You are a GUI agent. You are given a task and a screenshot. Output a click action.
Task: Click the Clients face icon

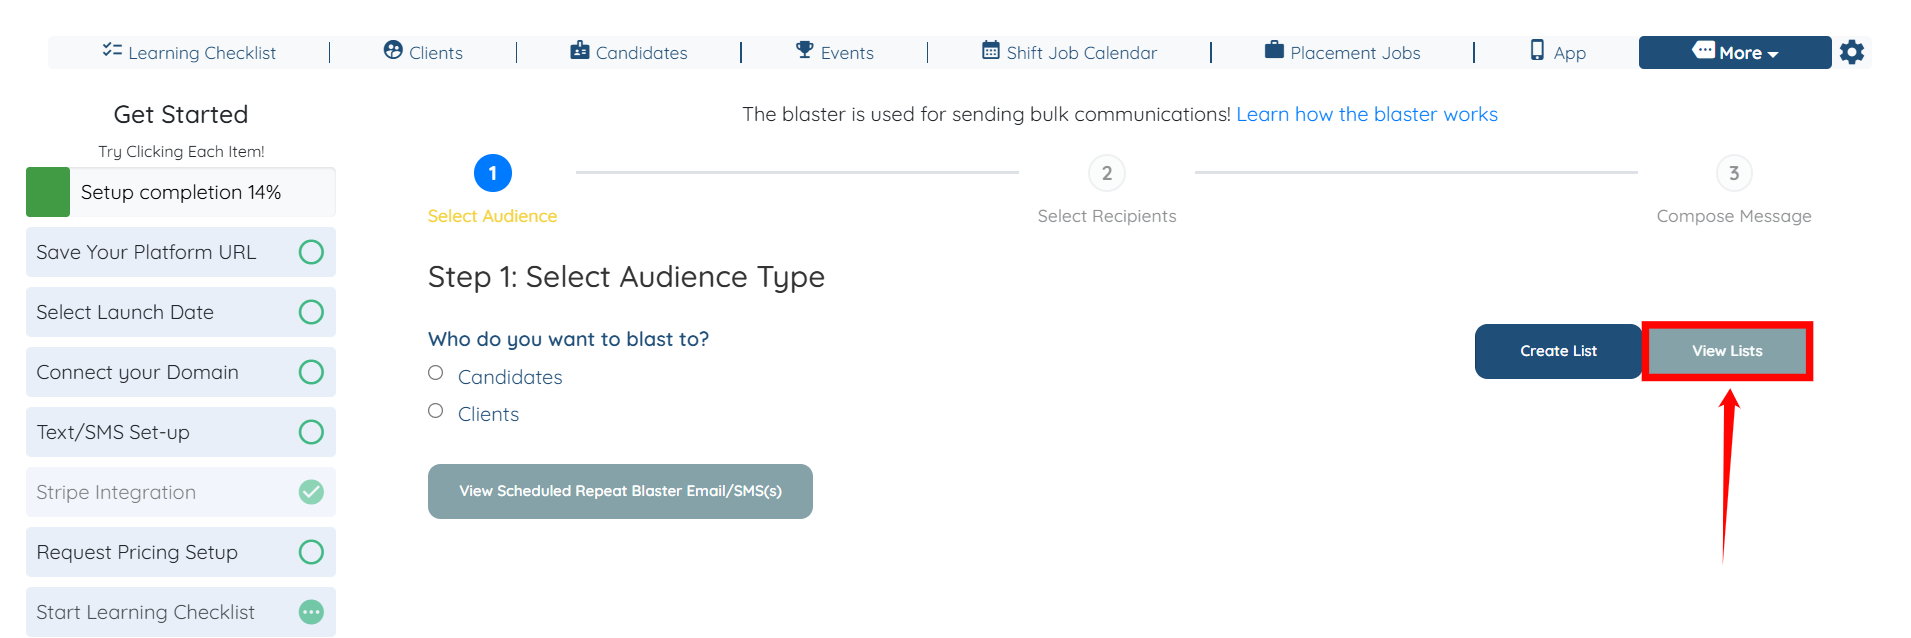tap(393, 50)
